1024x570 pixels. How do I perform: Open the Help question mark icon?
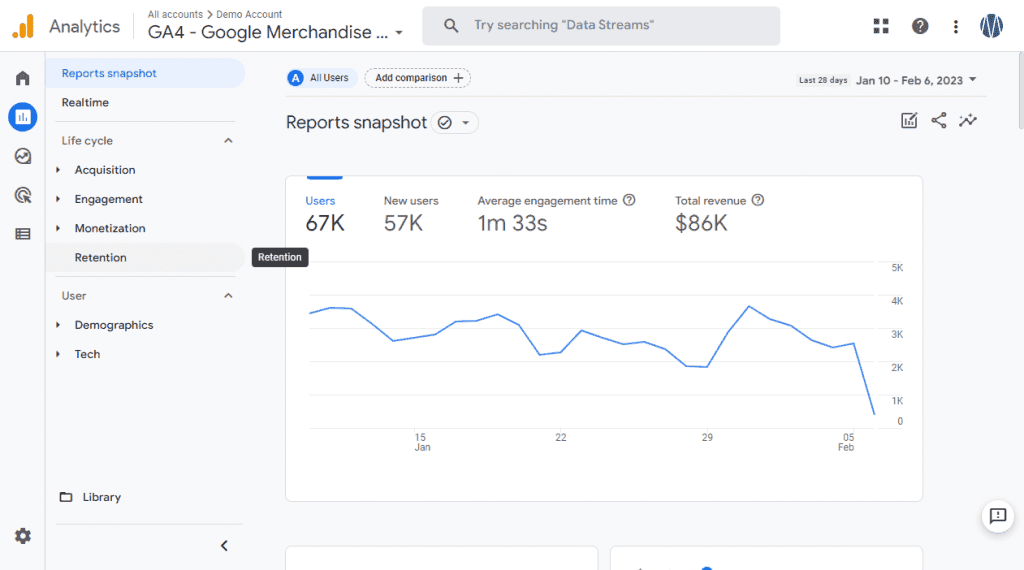click(919, 26)
